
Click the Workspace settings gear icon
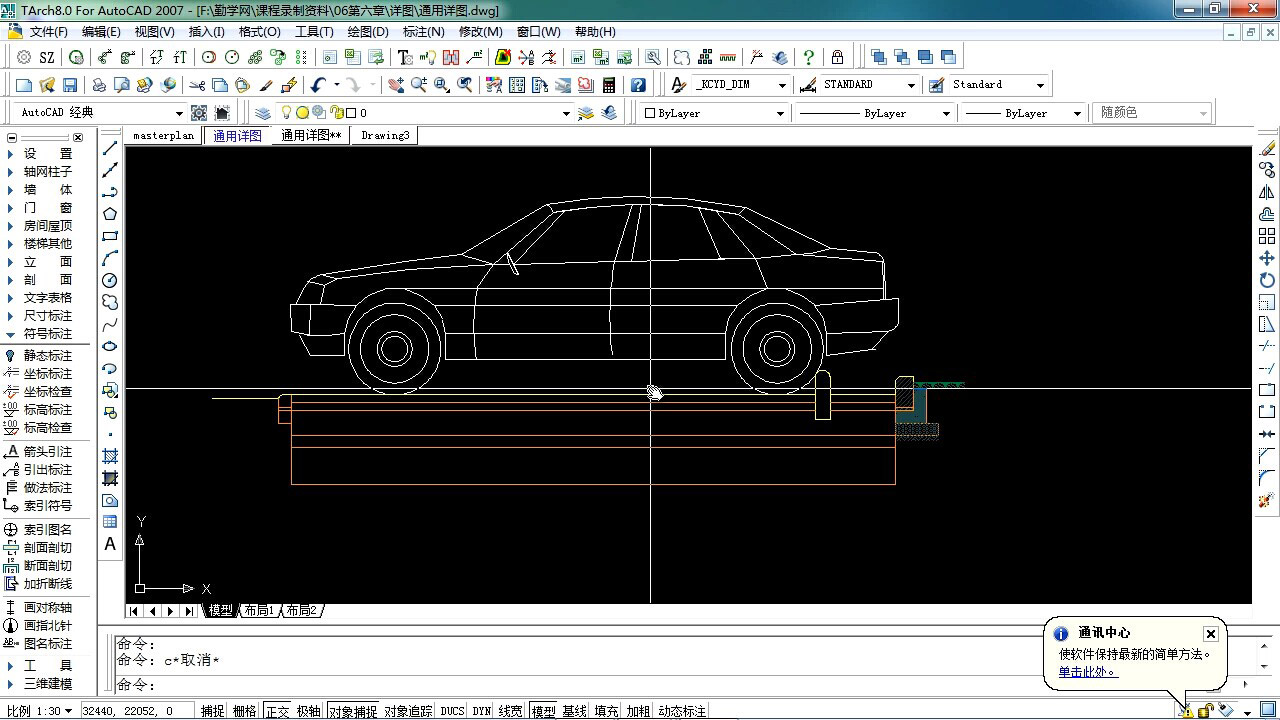(199, 113)
